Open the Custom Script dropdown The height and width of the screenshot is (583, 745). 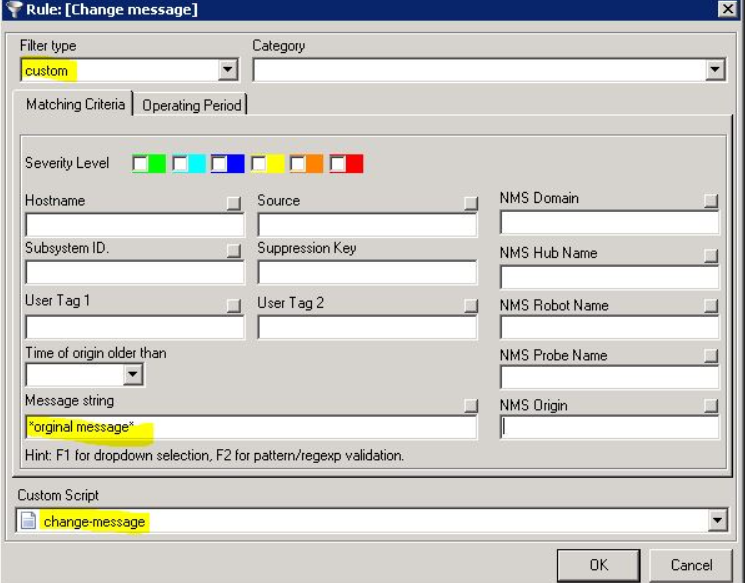pos(715,521)
